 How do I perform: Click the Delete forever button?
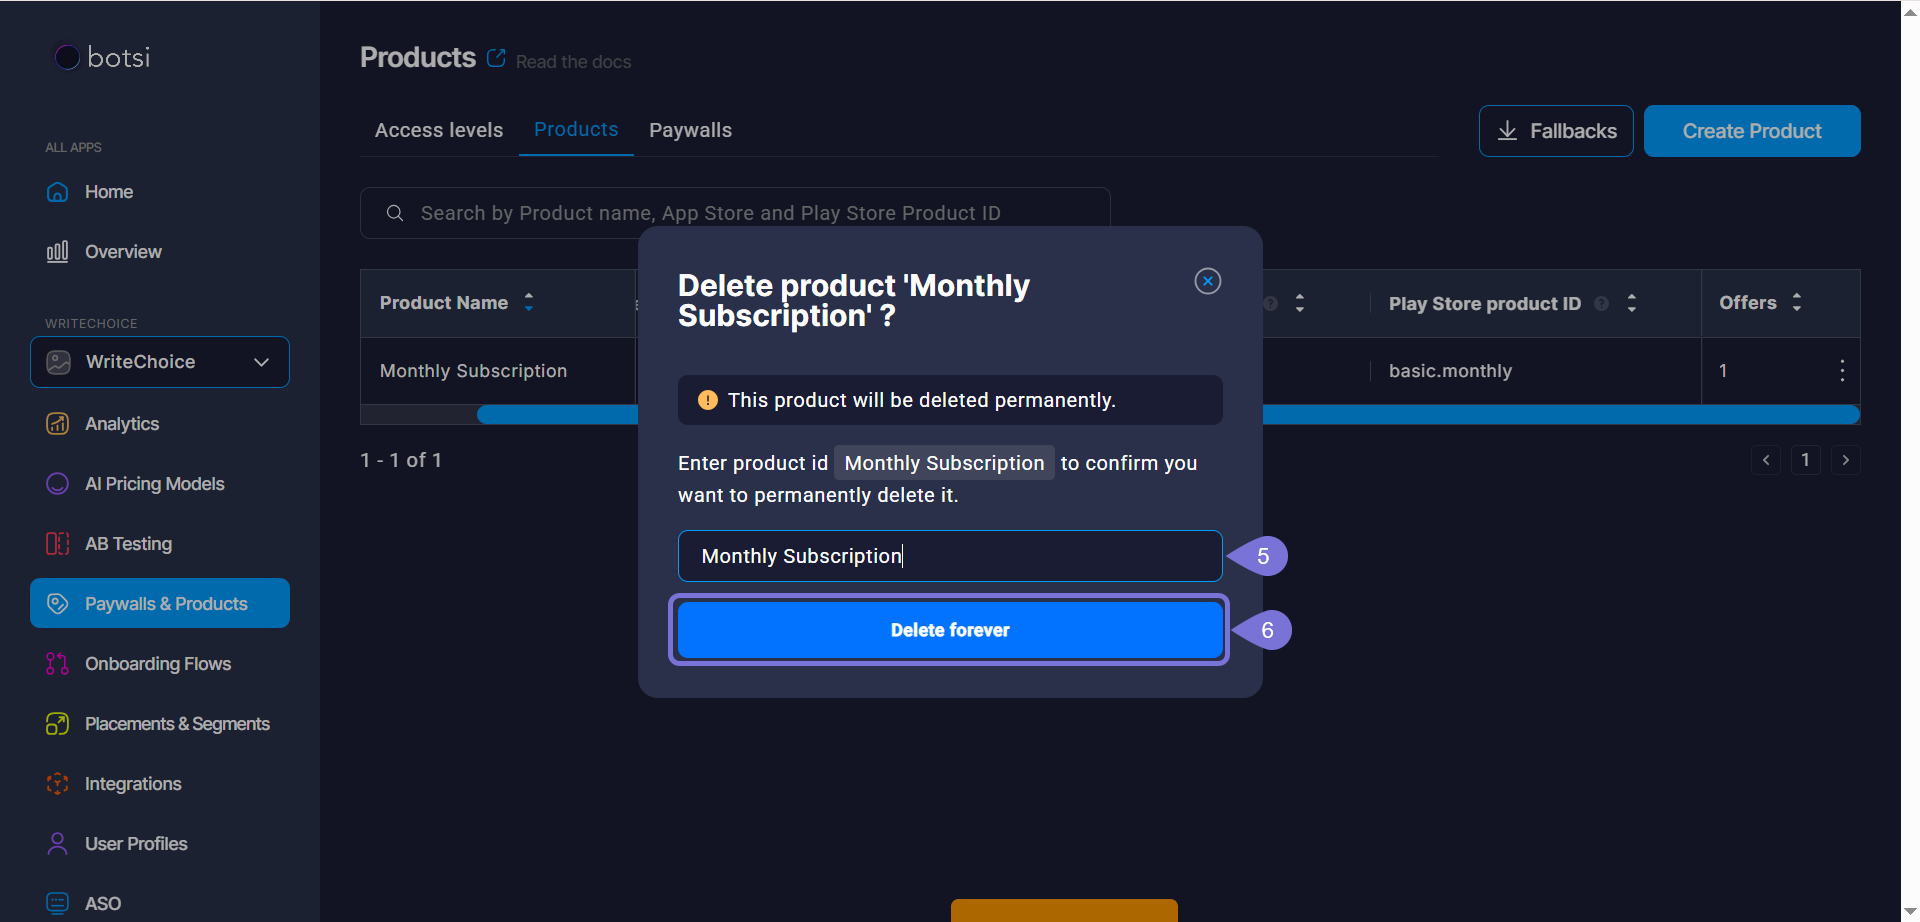(949, 630)
